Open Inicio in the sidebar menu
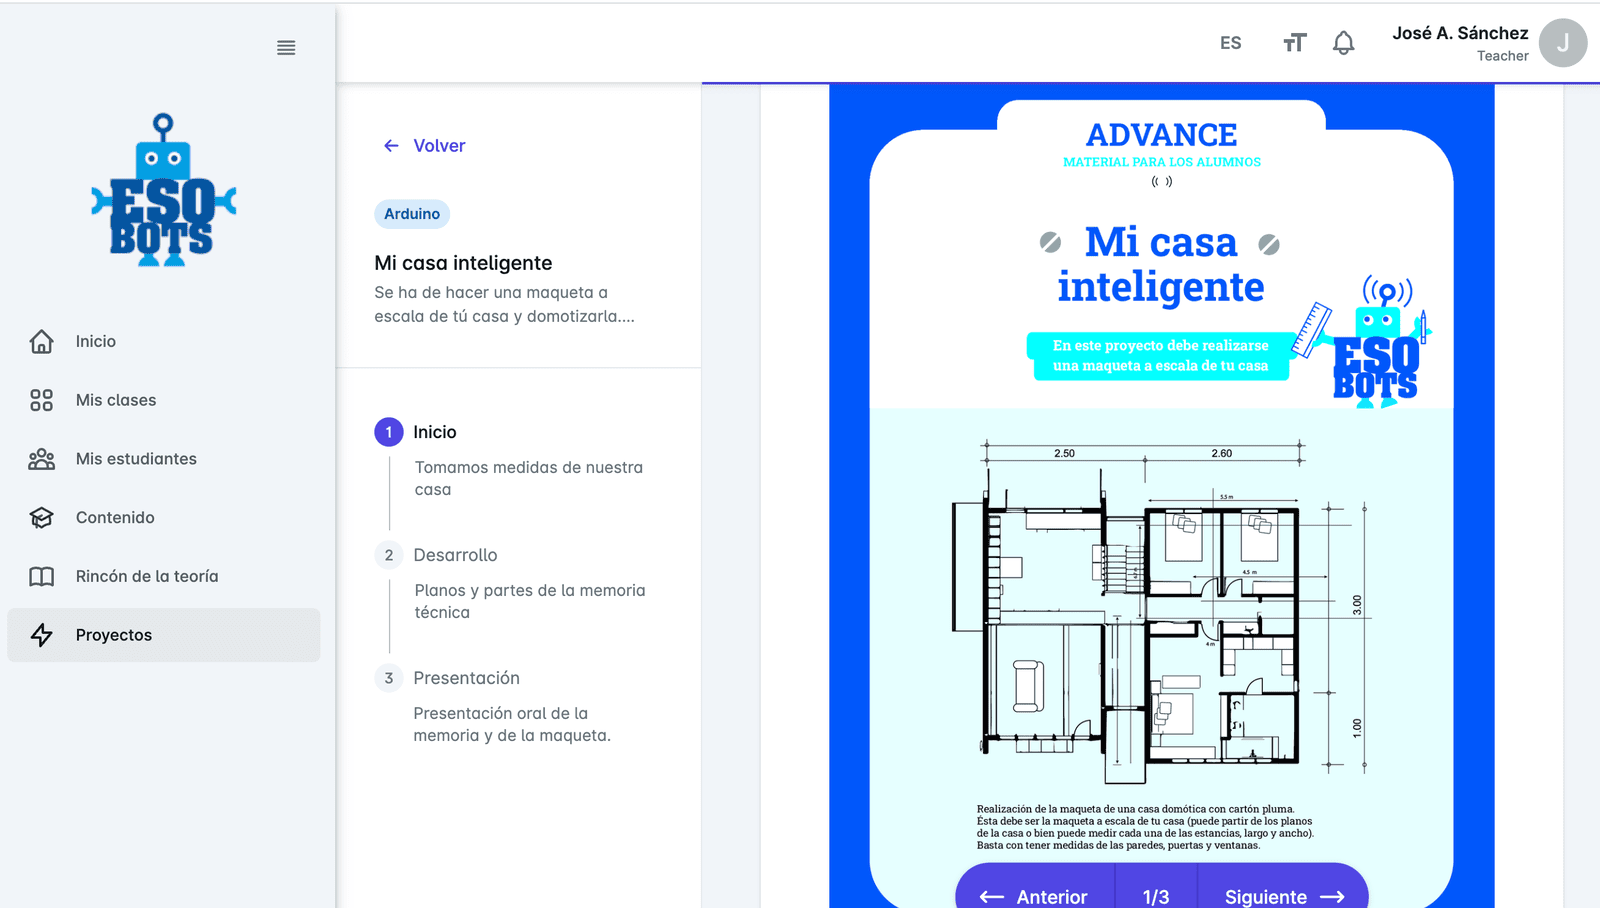The image size is (1600, 908). (164, 342)
